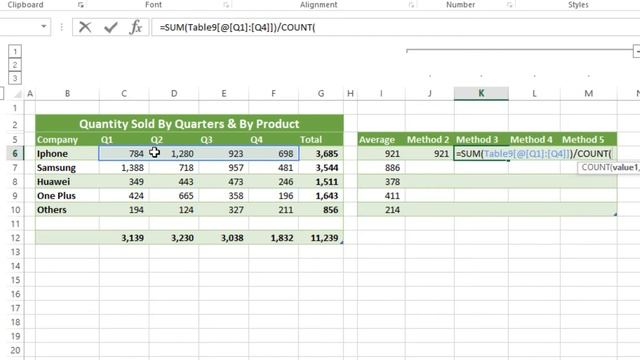Image resolution: width=640 pixels, height=360 pixels.
Task: Select column B header
Action: point(67,93)
